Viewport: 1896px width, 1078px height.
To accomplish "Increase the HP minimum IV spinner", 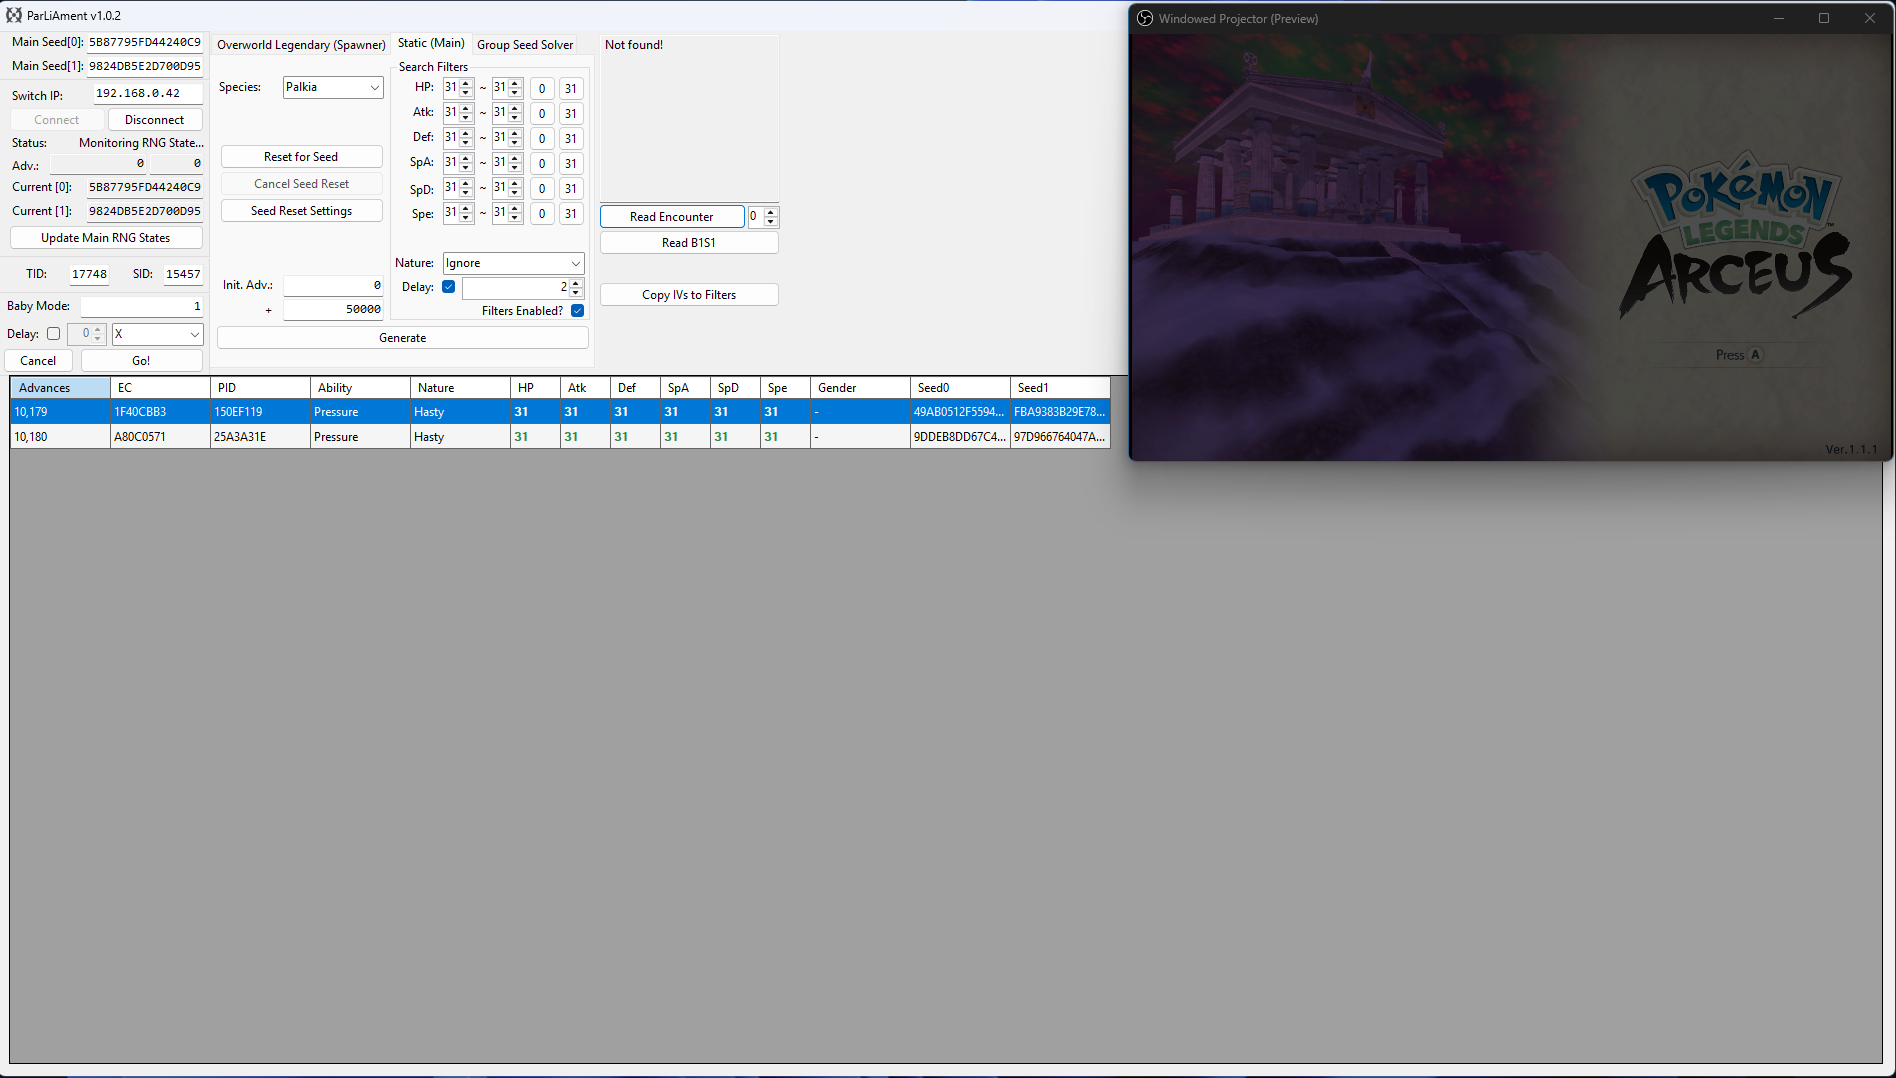I will (x=466, y=84).
